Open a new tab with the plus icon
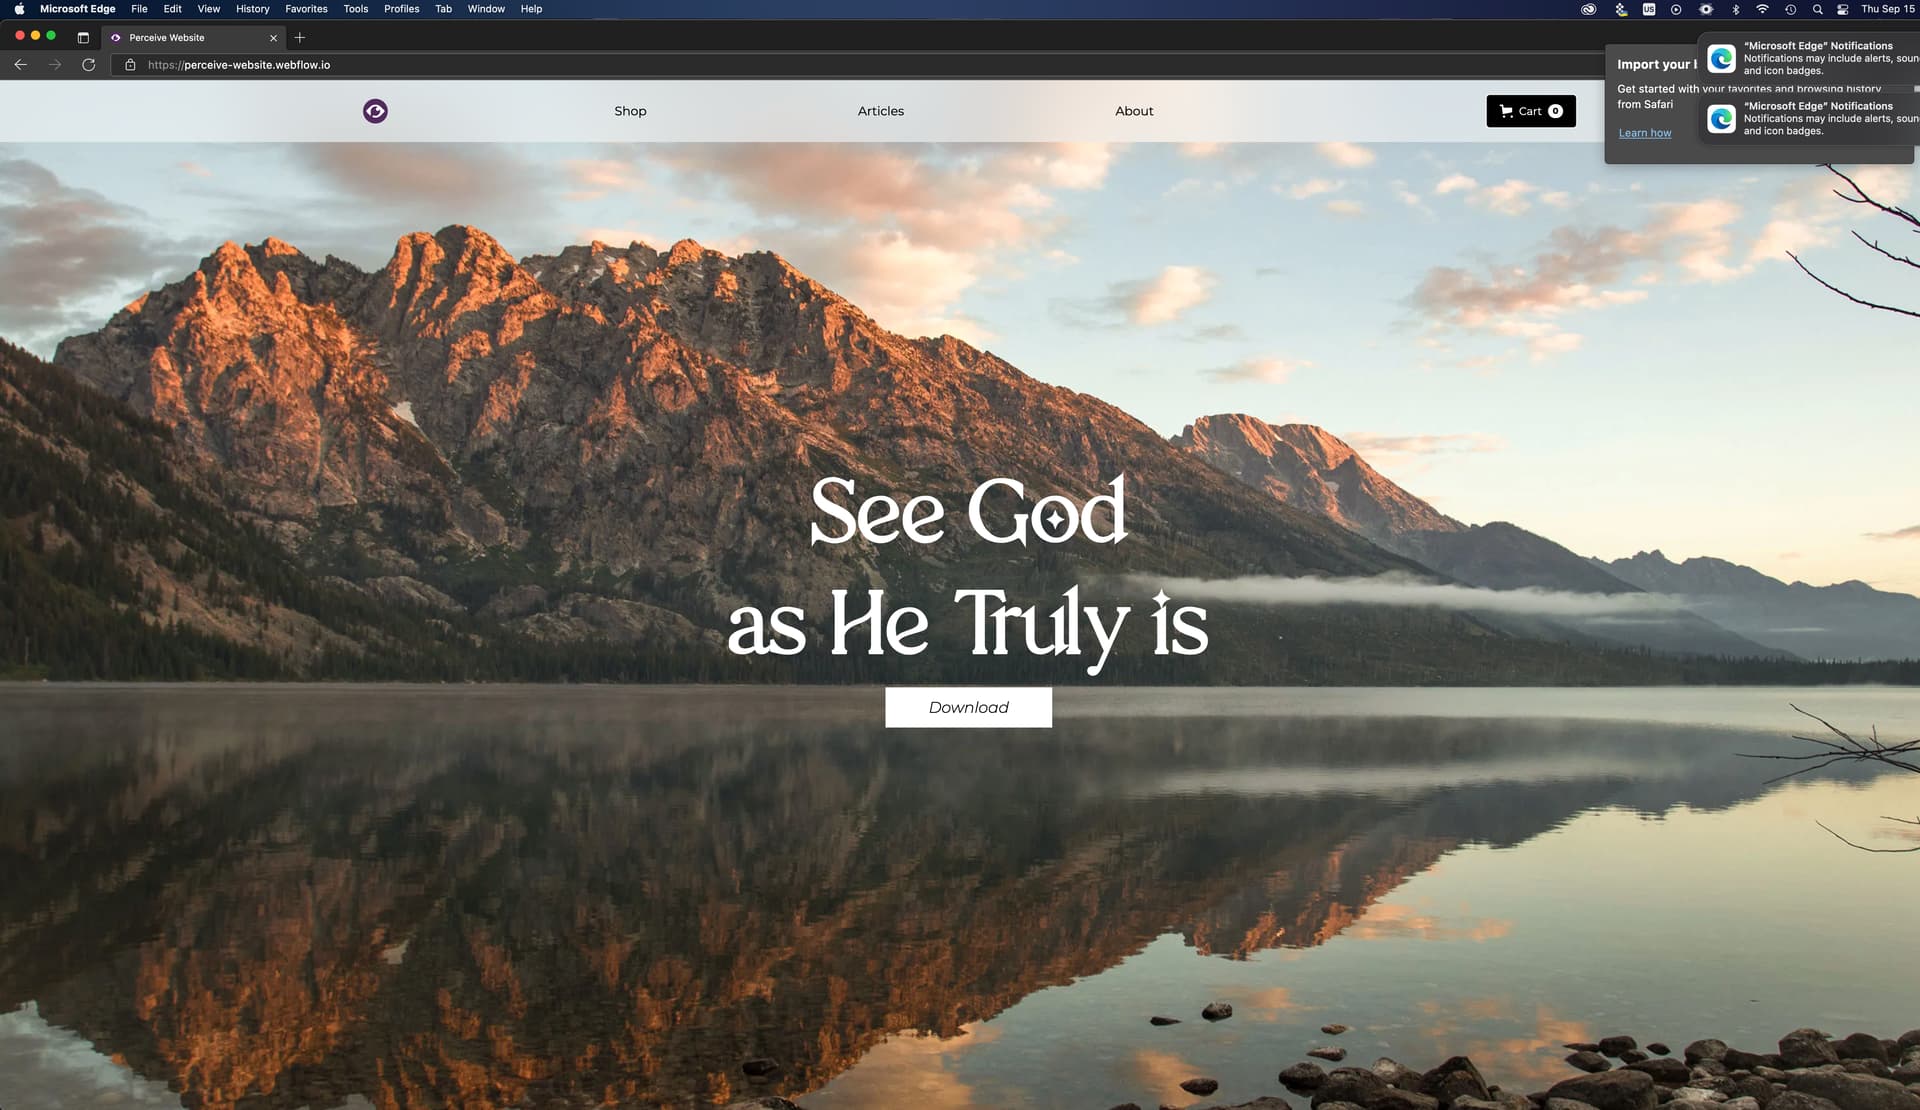This screenshot has height=1110, width=1920. pos(299,38)
